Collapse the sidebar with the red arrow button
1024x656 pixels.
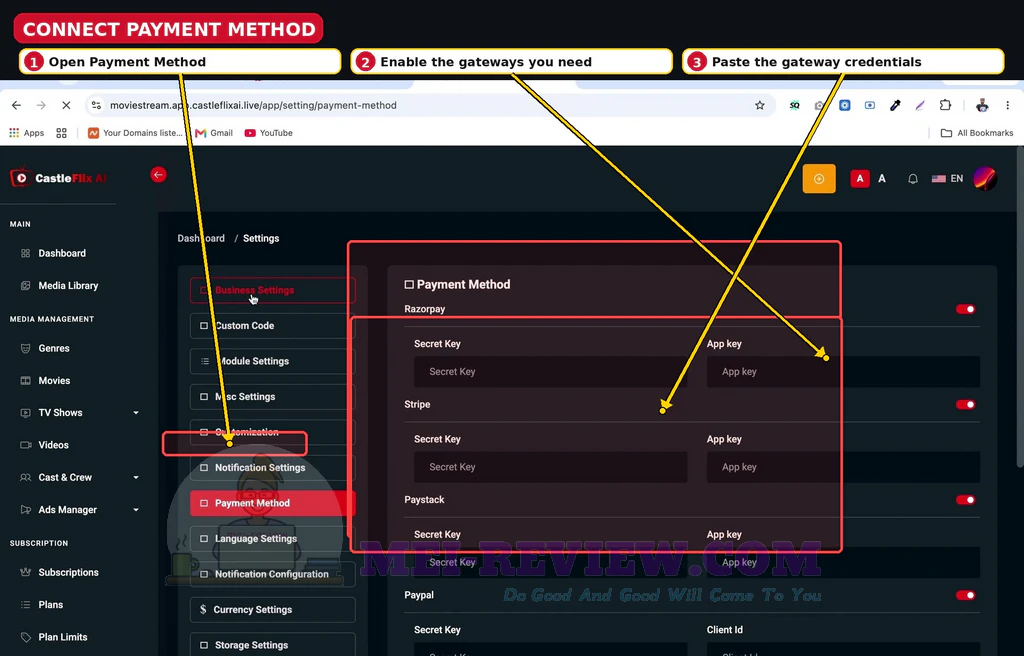point(158,174)
